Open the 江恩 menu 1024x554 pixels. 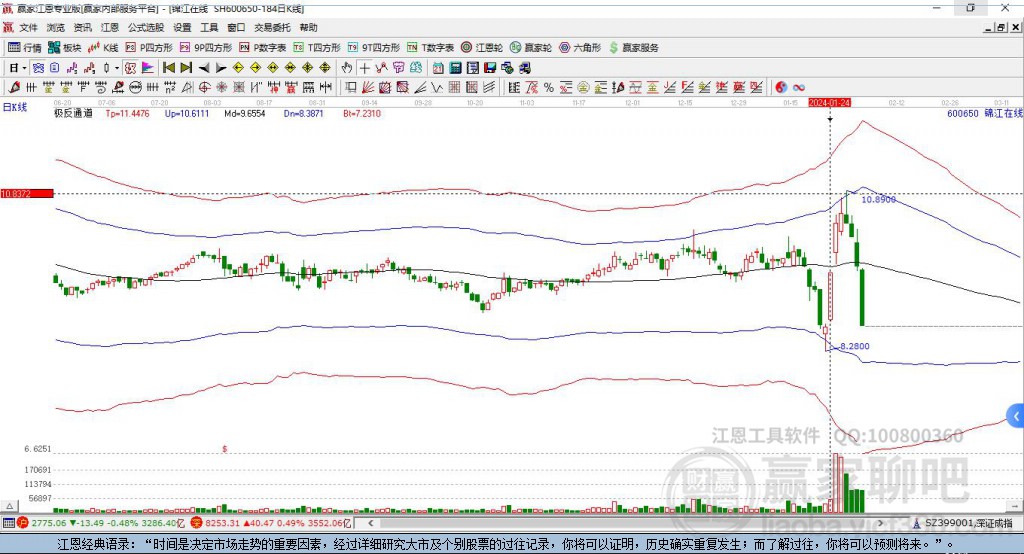pyautogui.click(x=110, y=27)
